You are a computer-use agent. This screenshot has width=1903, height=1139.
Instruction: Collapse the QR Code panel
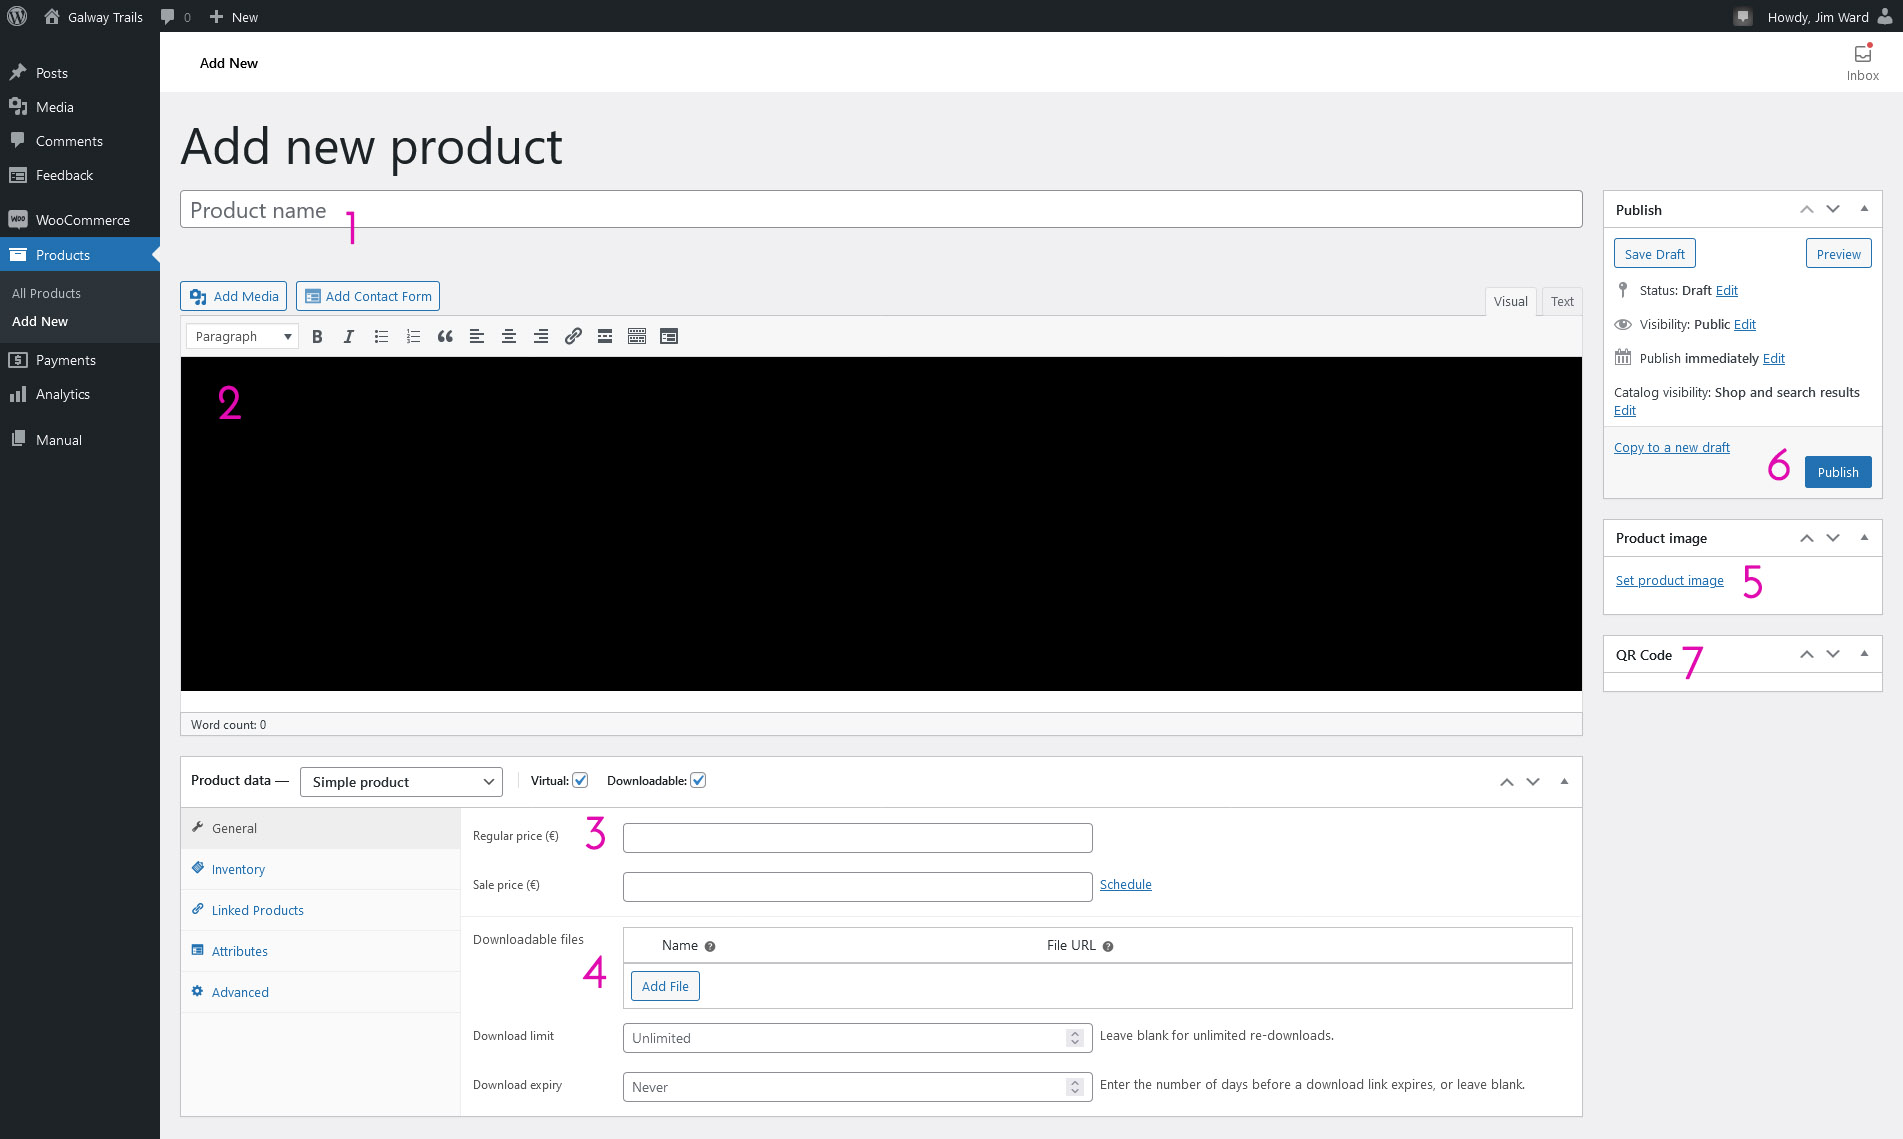(1864, 654)
